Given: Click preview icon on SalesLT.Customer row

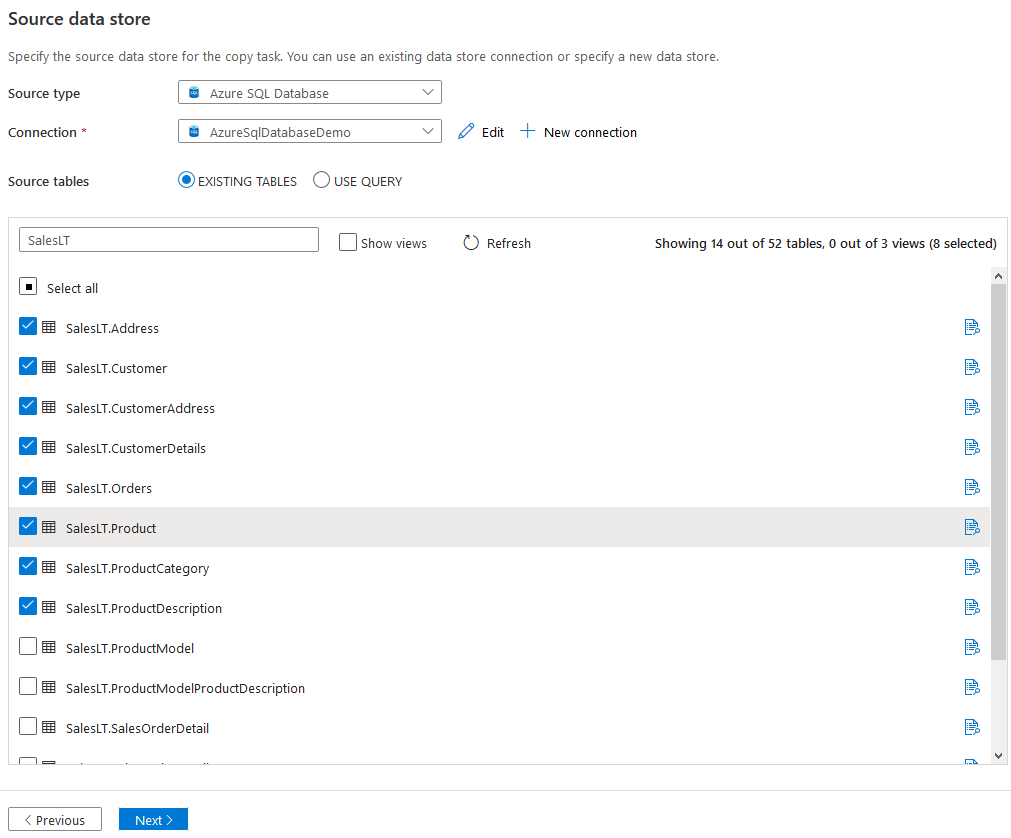Looking at the screenshot, I should 971,367.
